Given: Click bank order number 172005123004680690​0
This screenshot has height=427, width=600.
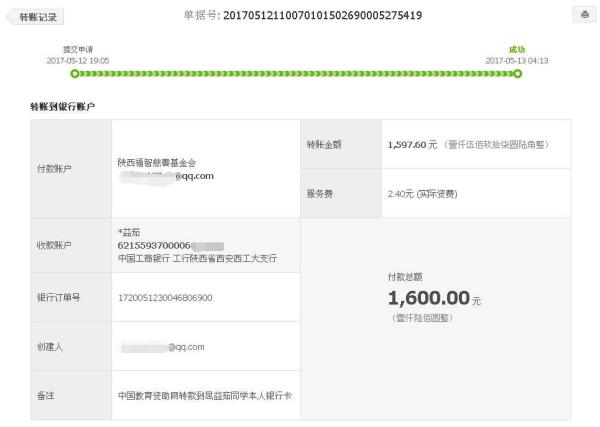Looking at the screenshot, I should [x=165, y=298].
